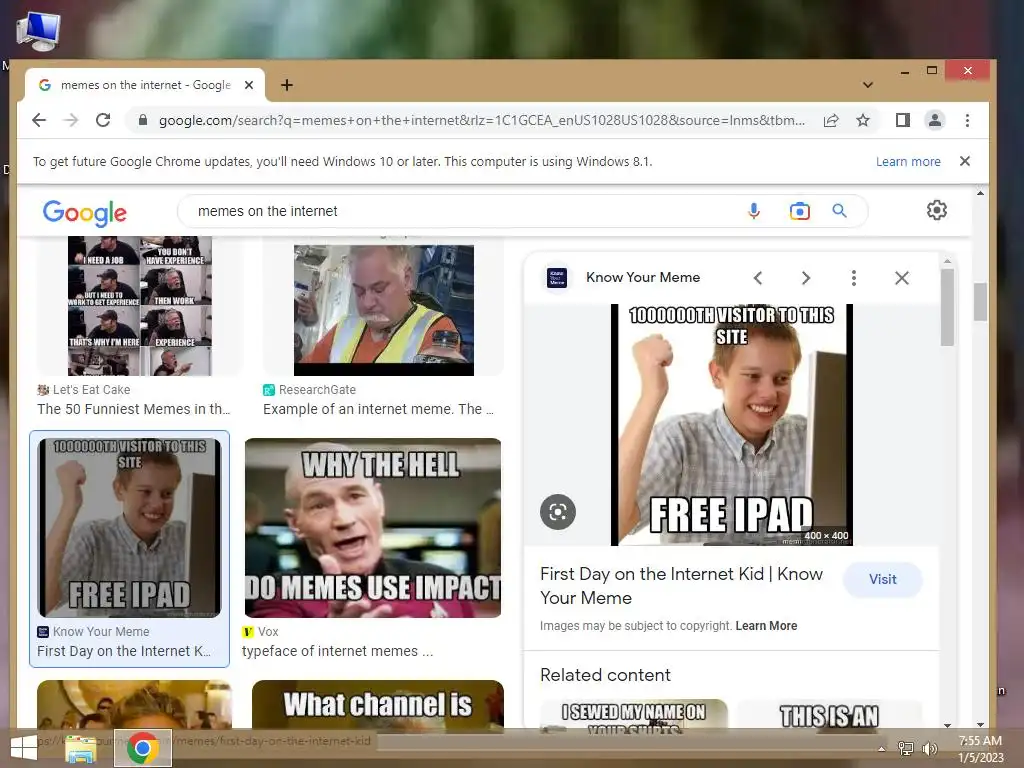Open 'The 50 Funniest Memes' result link
The width and height of the screenshot is (1024, 768).
134,409
